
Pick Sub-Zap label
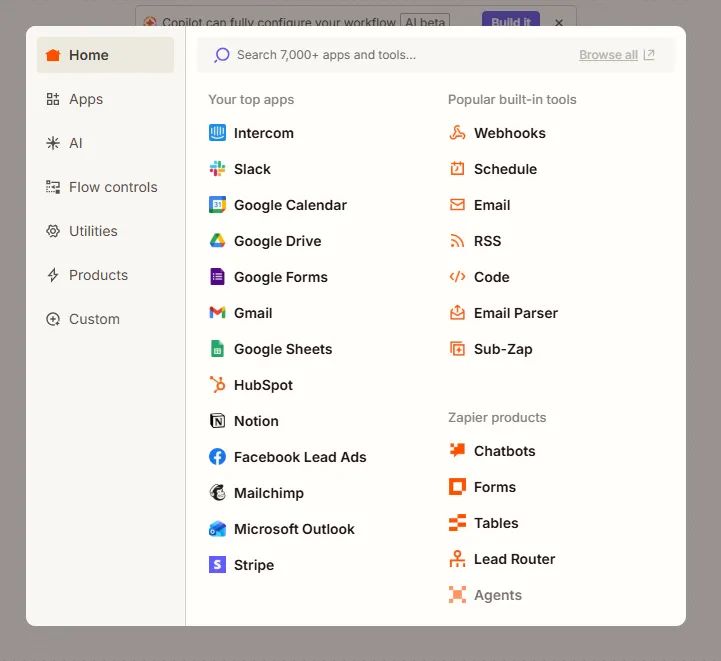(x=503, y=349)
